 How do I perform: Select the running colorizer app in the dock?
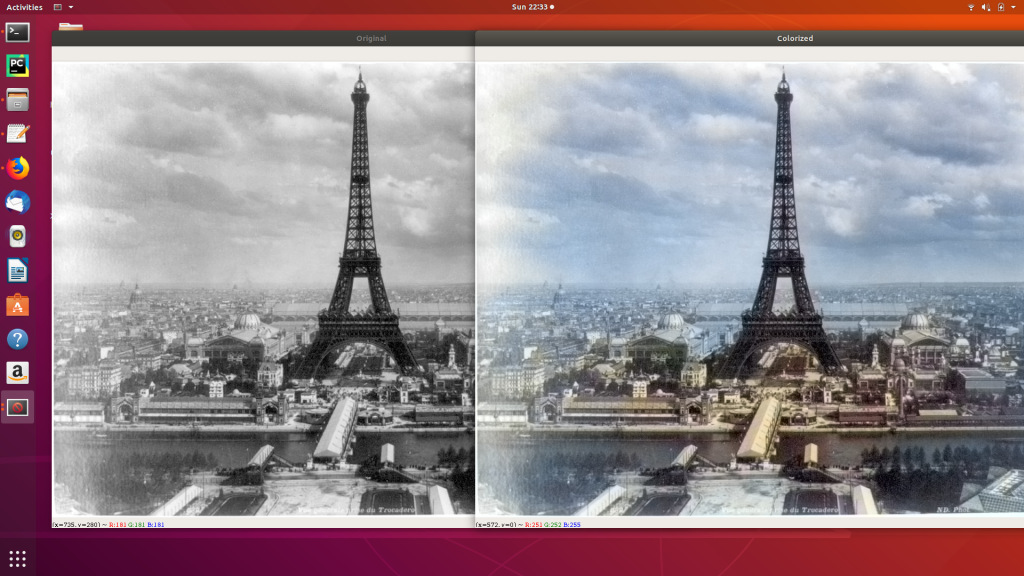pos(17,407)
